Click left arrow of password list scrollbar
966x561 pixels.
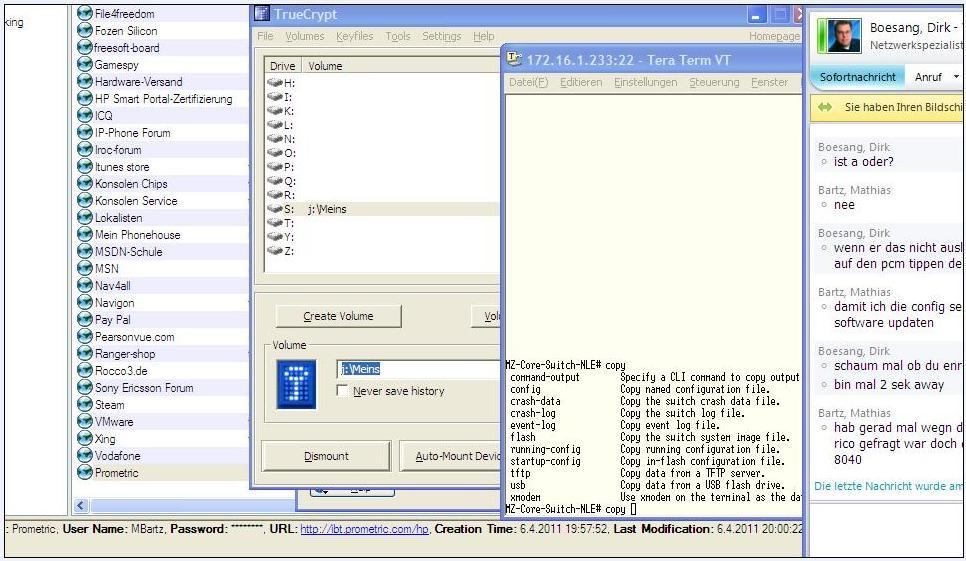(x=81, y=506)
